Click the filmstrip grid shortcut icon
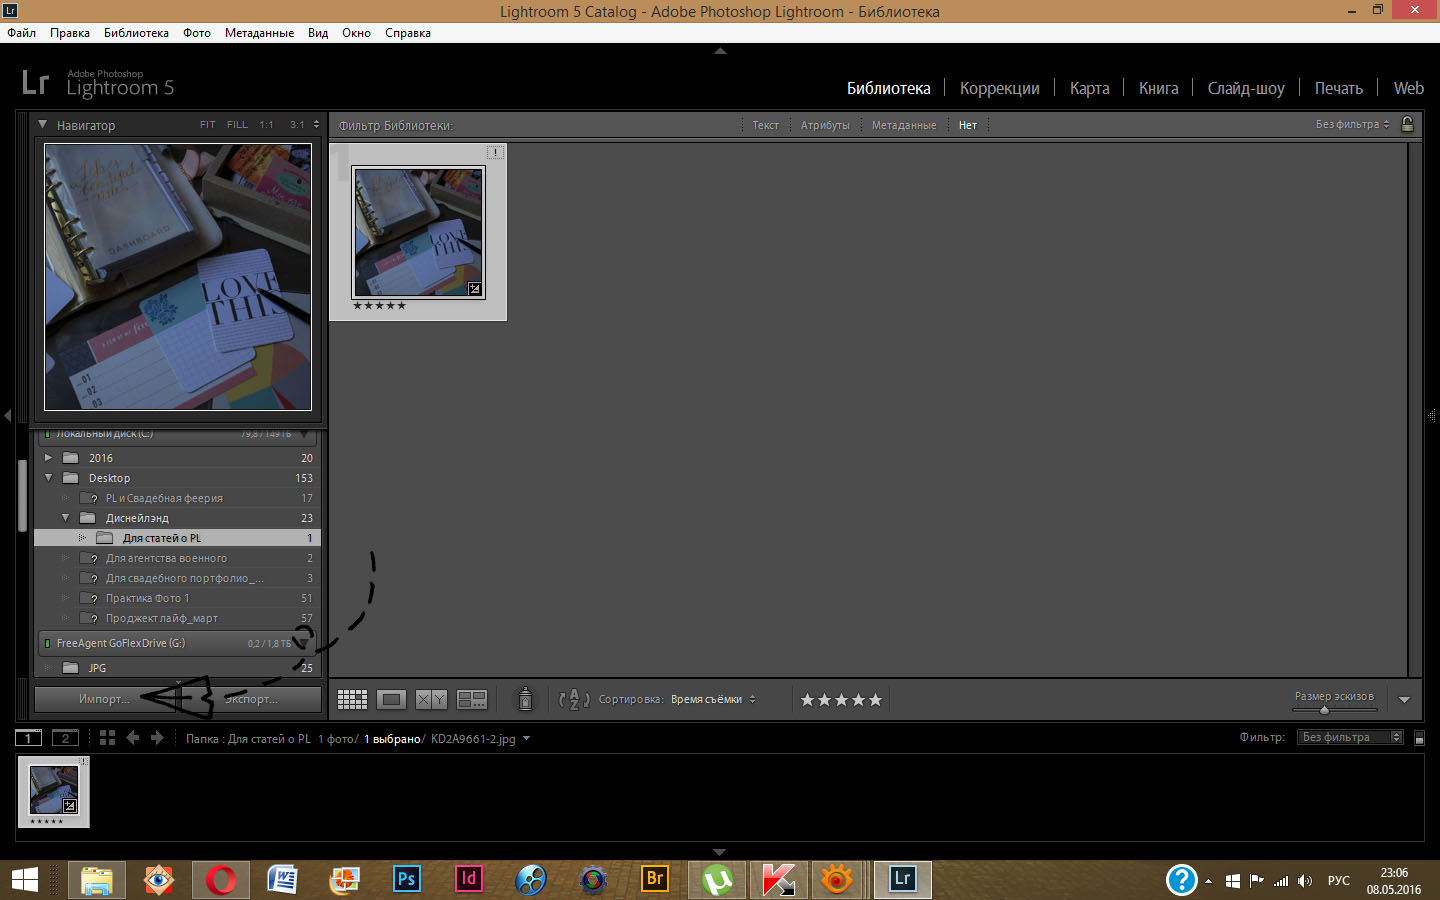Image resolution: width=1440 pixels, height=900 pixels. (x=107, y=738)
